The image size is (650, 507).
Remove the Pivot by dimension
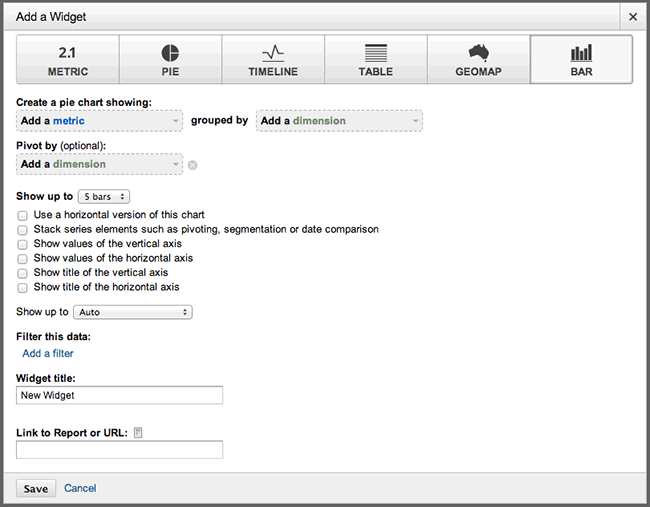192,165
